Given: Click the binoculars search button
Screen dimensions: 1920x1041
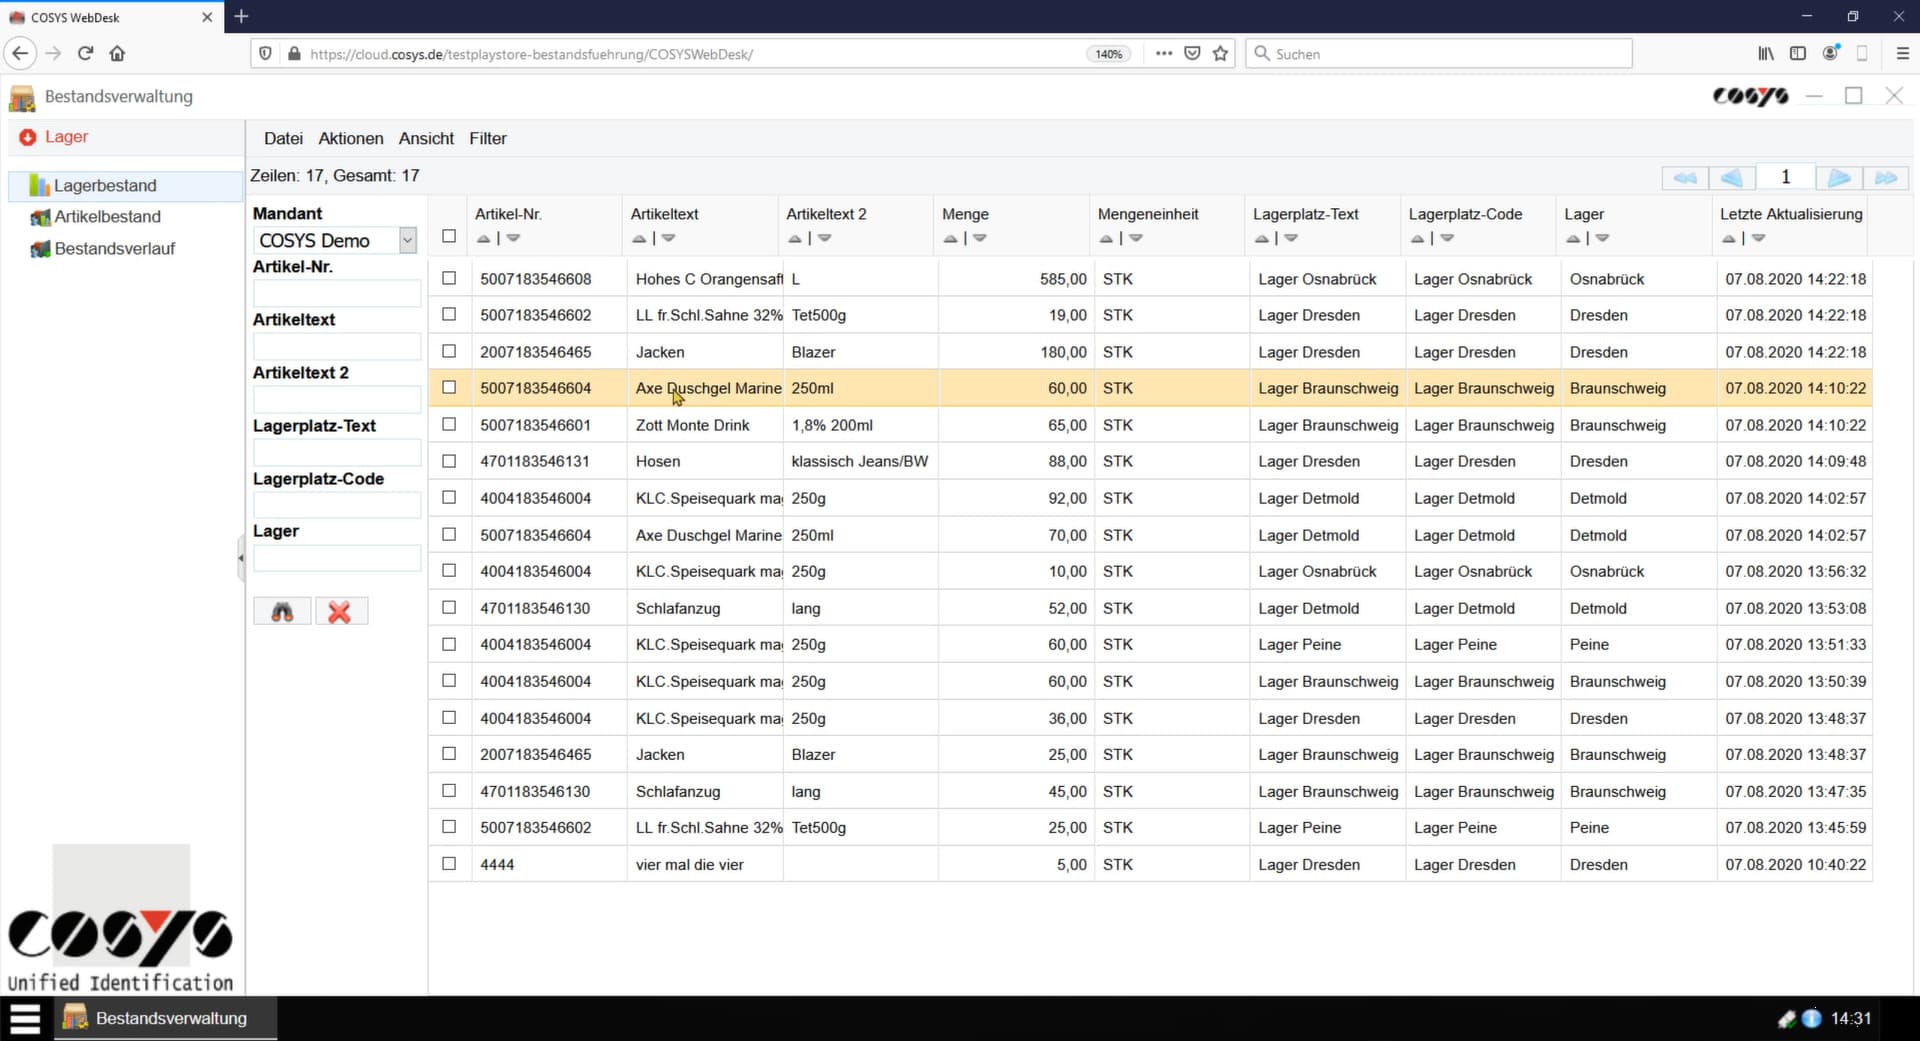Looking at the screenshot, I should [x=282, y=611].
